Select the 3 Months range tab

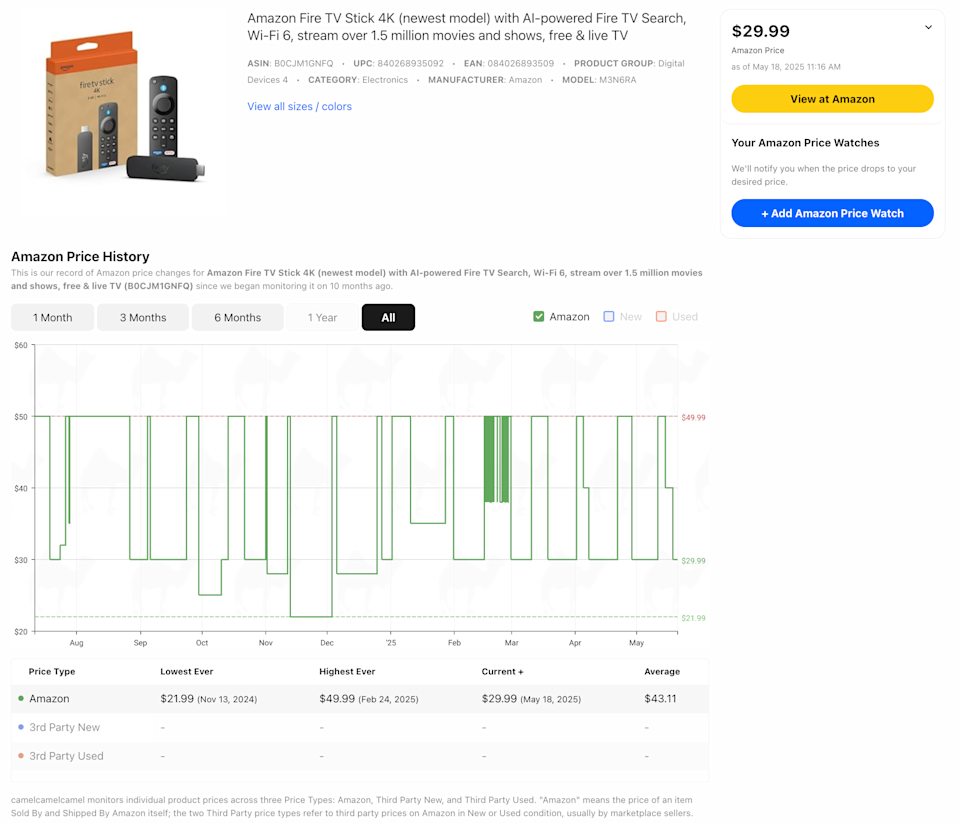143,318
